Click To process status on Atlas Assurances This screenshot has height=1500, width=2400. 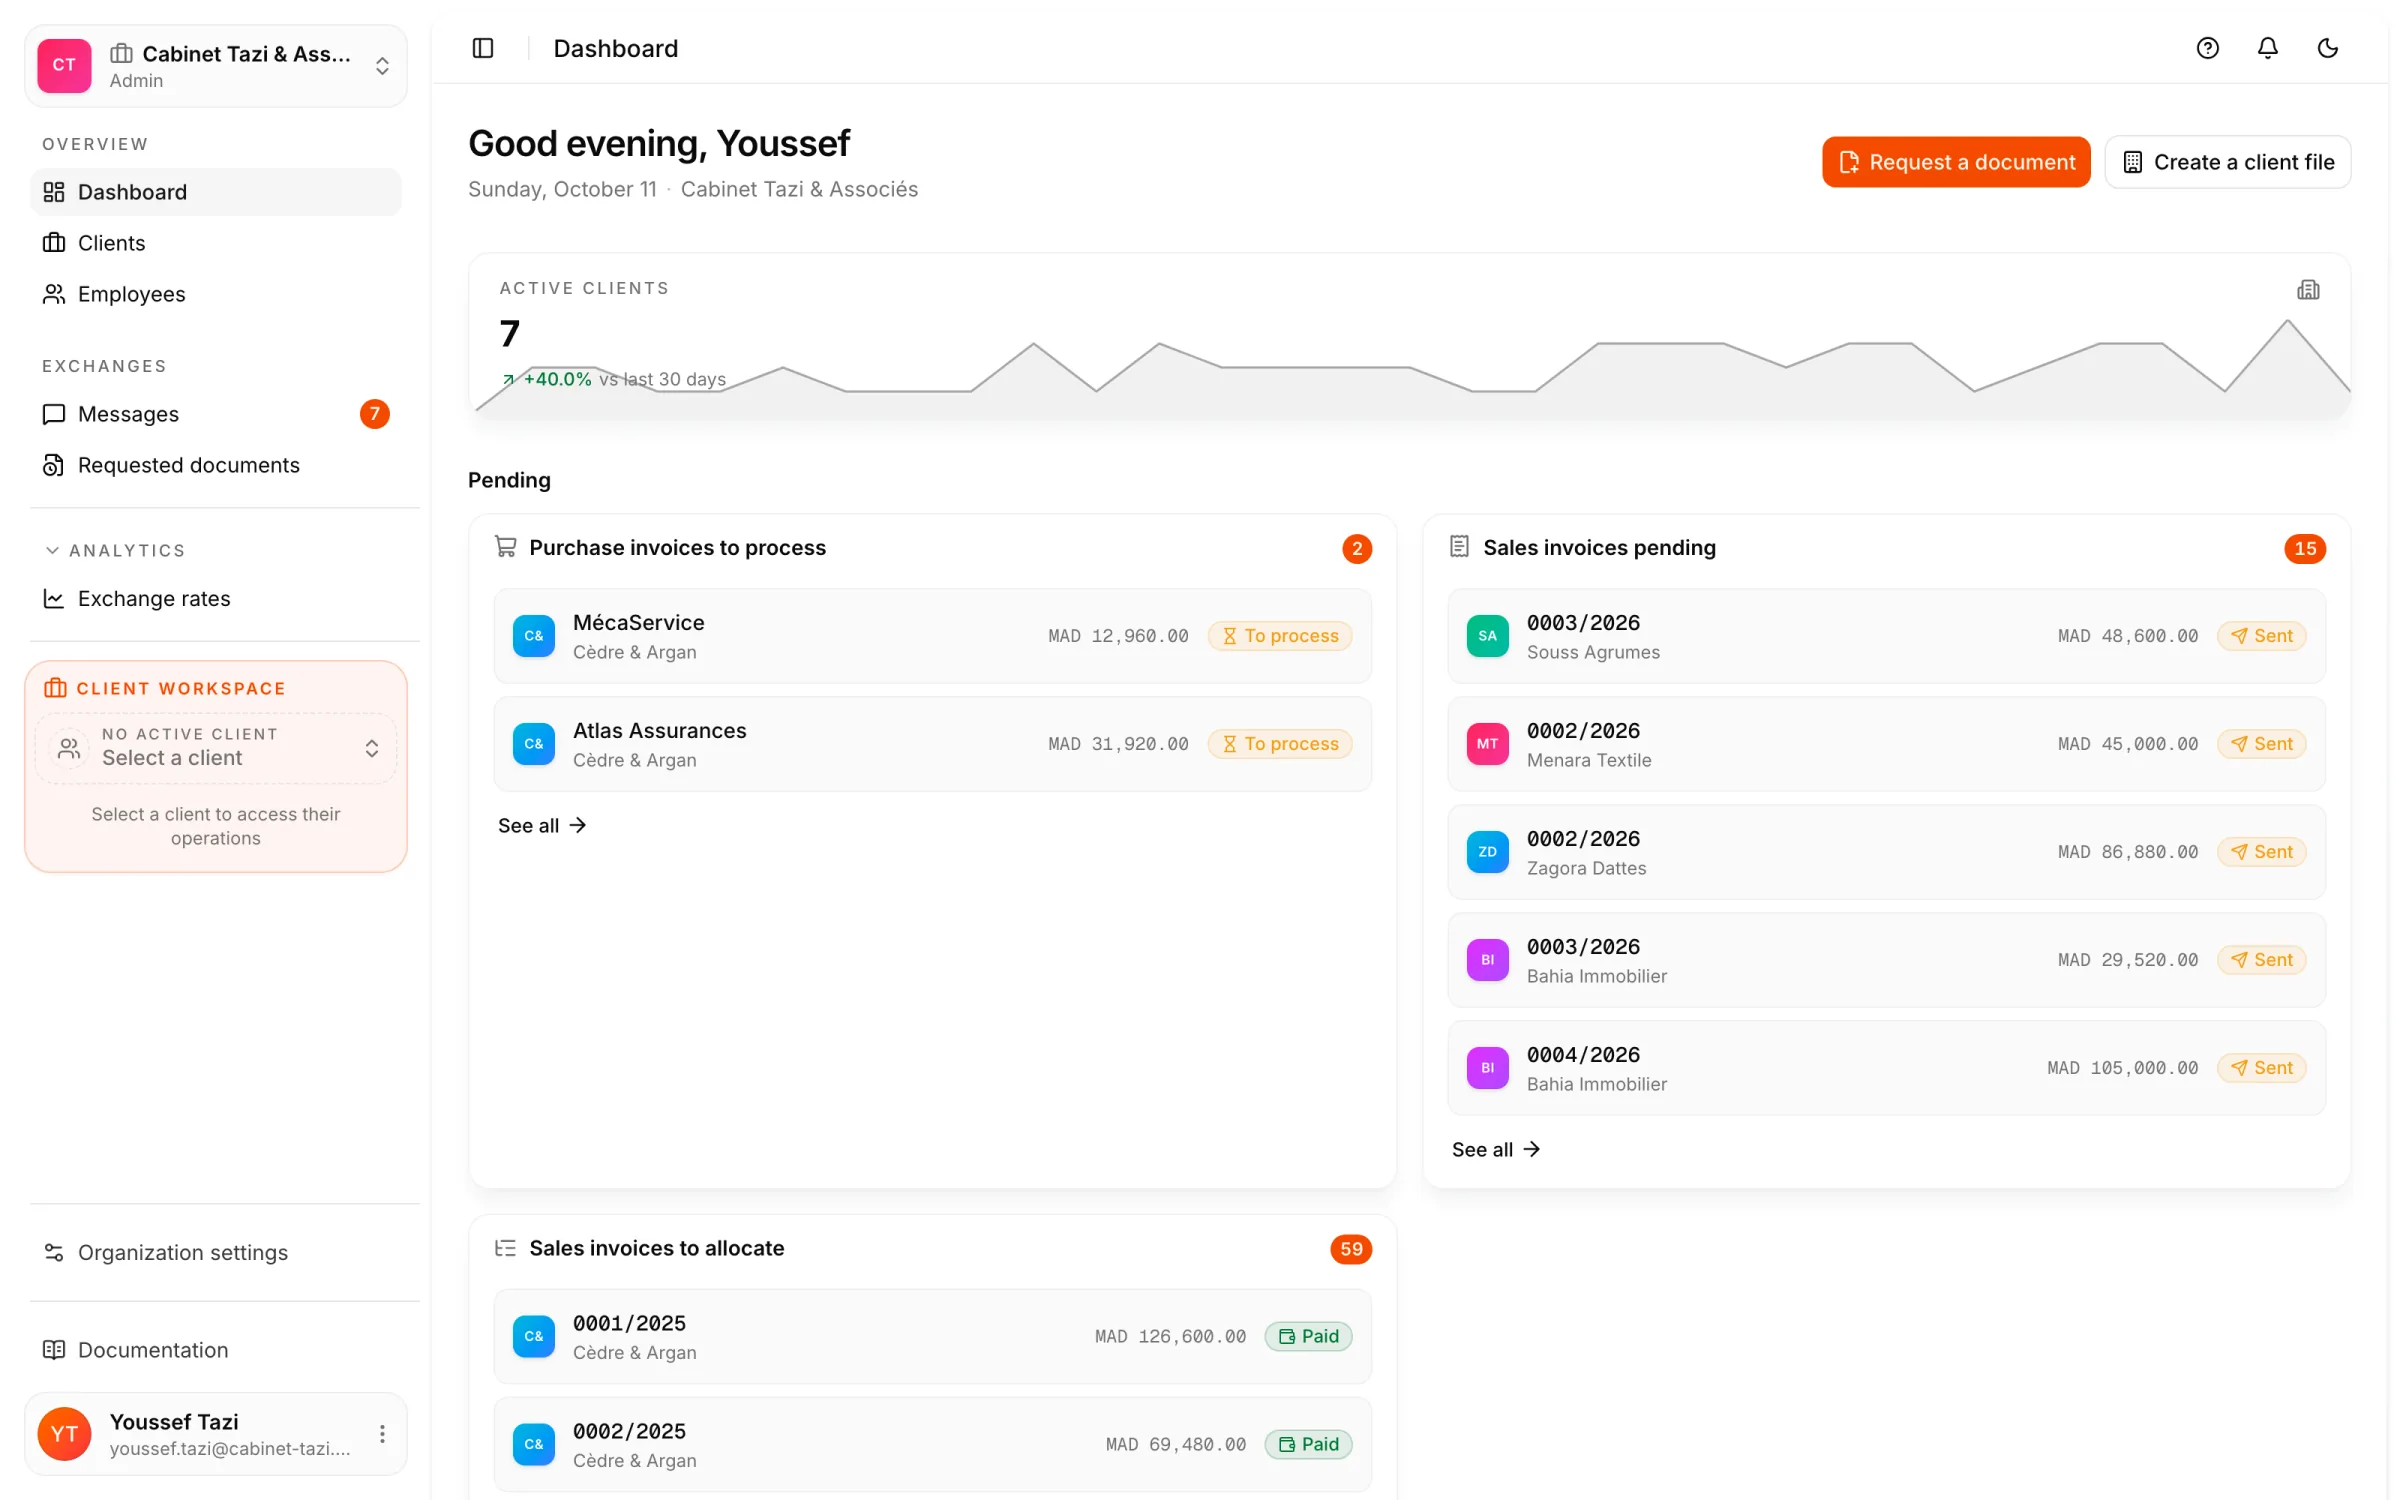coord(1280,744)
